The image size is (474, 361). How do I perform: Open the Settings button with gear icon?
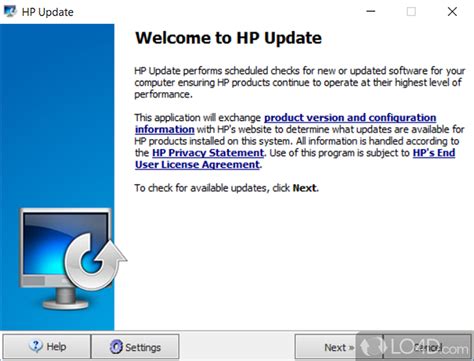click(135, 347)
